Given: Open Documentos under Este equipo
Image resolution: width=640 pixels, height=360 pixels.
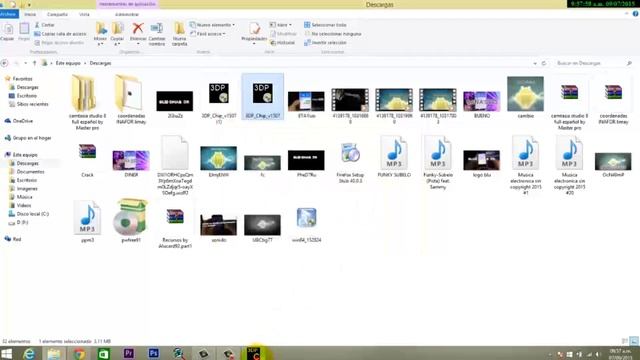Looking at the screenshot, I should coord(30,171).
